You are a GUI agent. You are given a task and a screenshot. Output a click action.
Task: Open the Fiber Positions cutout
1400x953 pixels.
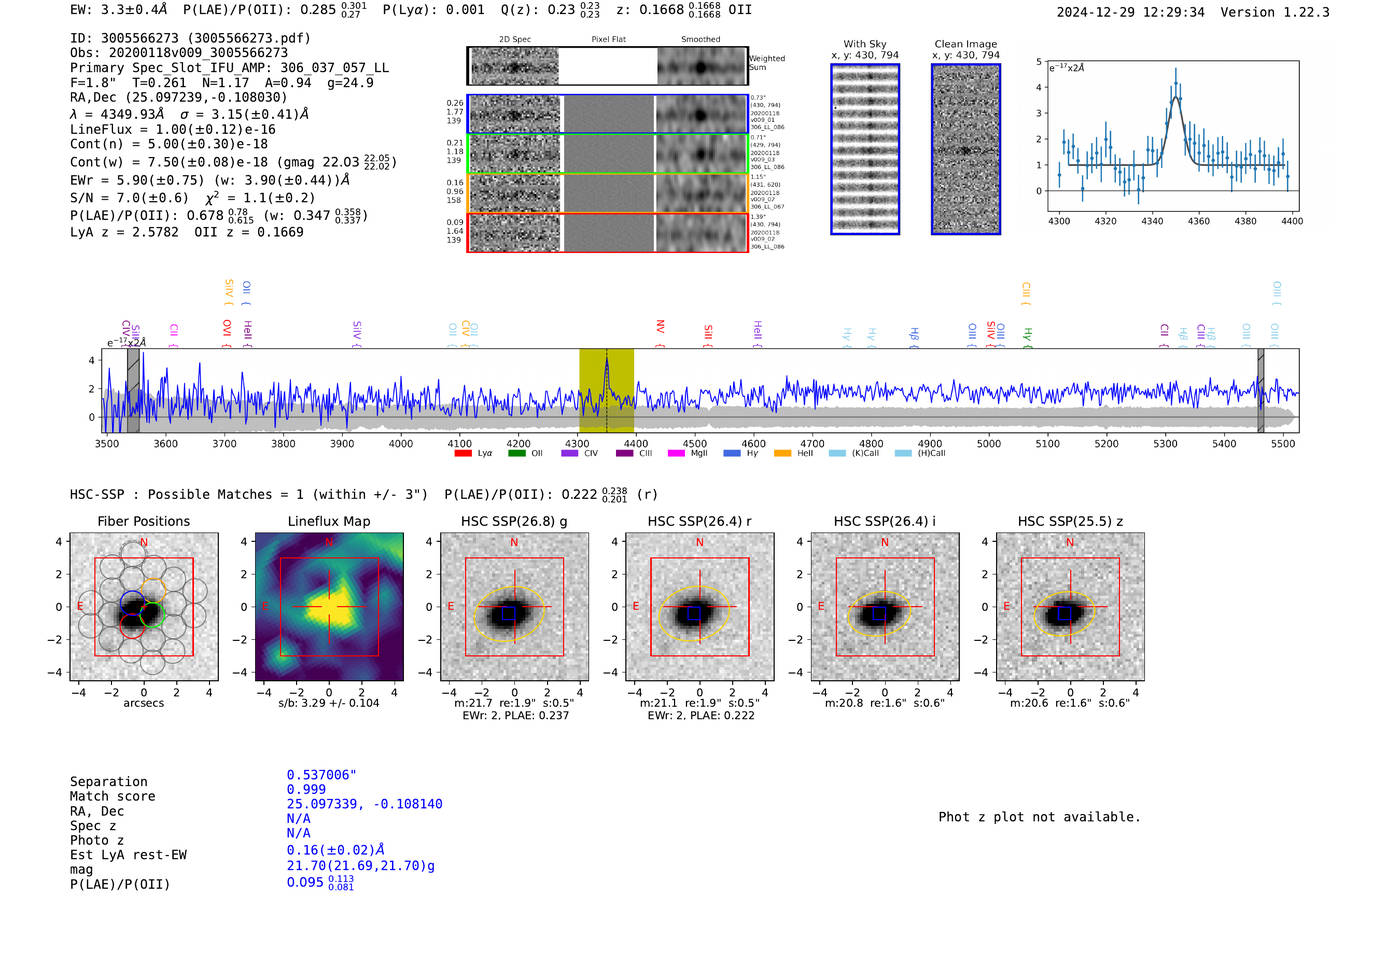tap(143, 606)
